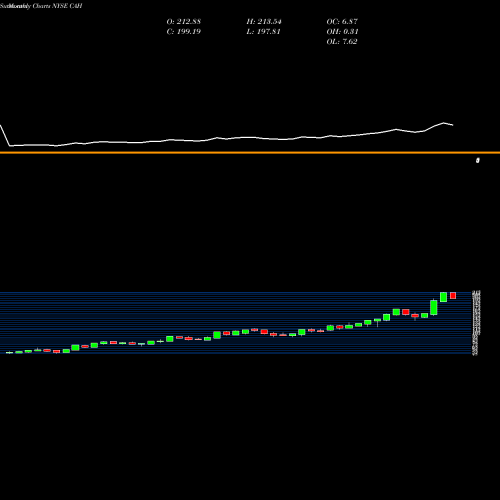The height and width of the screenshot is (500, 500).
Task: Click the 'OH: 0.31' readout
Action: point(342,32)
